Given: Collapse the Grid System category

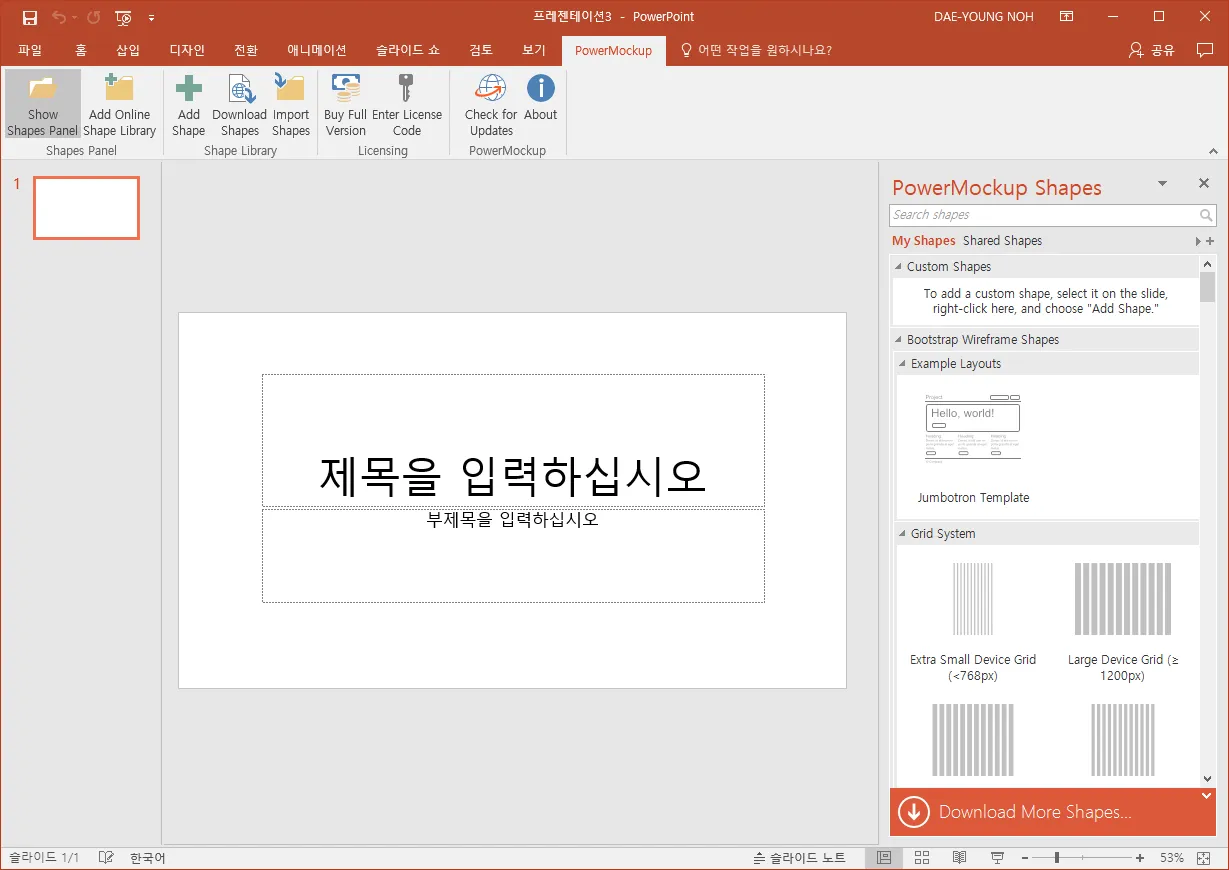Looking at the screenshot, I should pyautogui.click(x=902, y=534).
